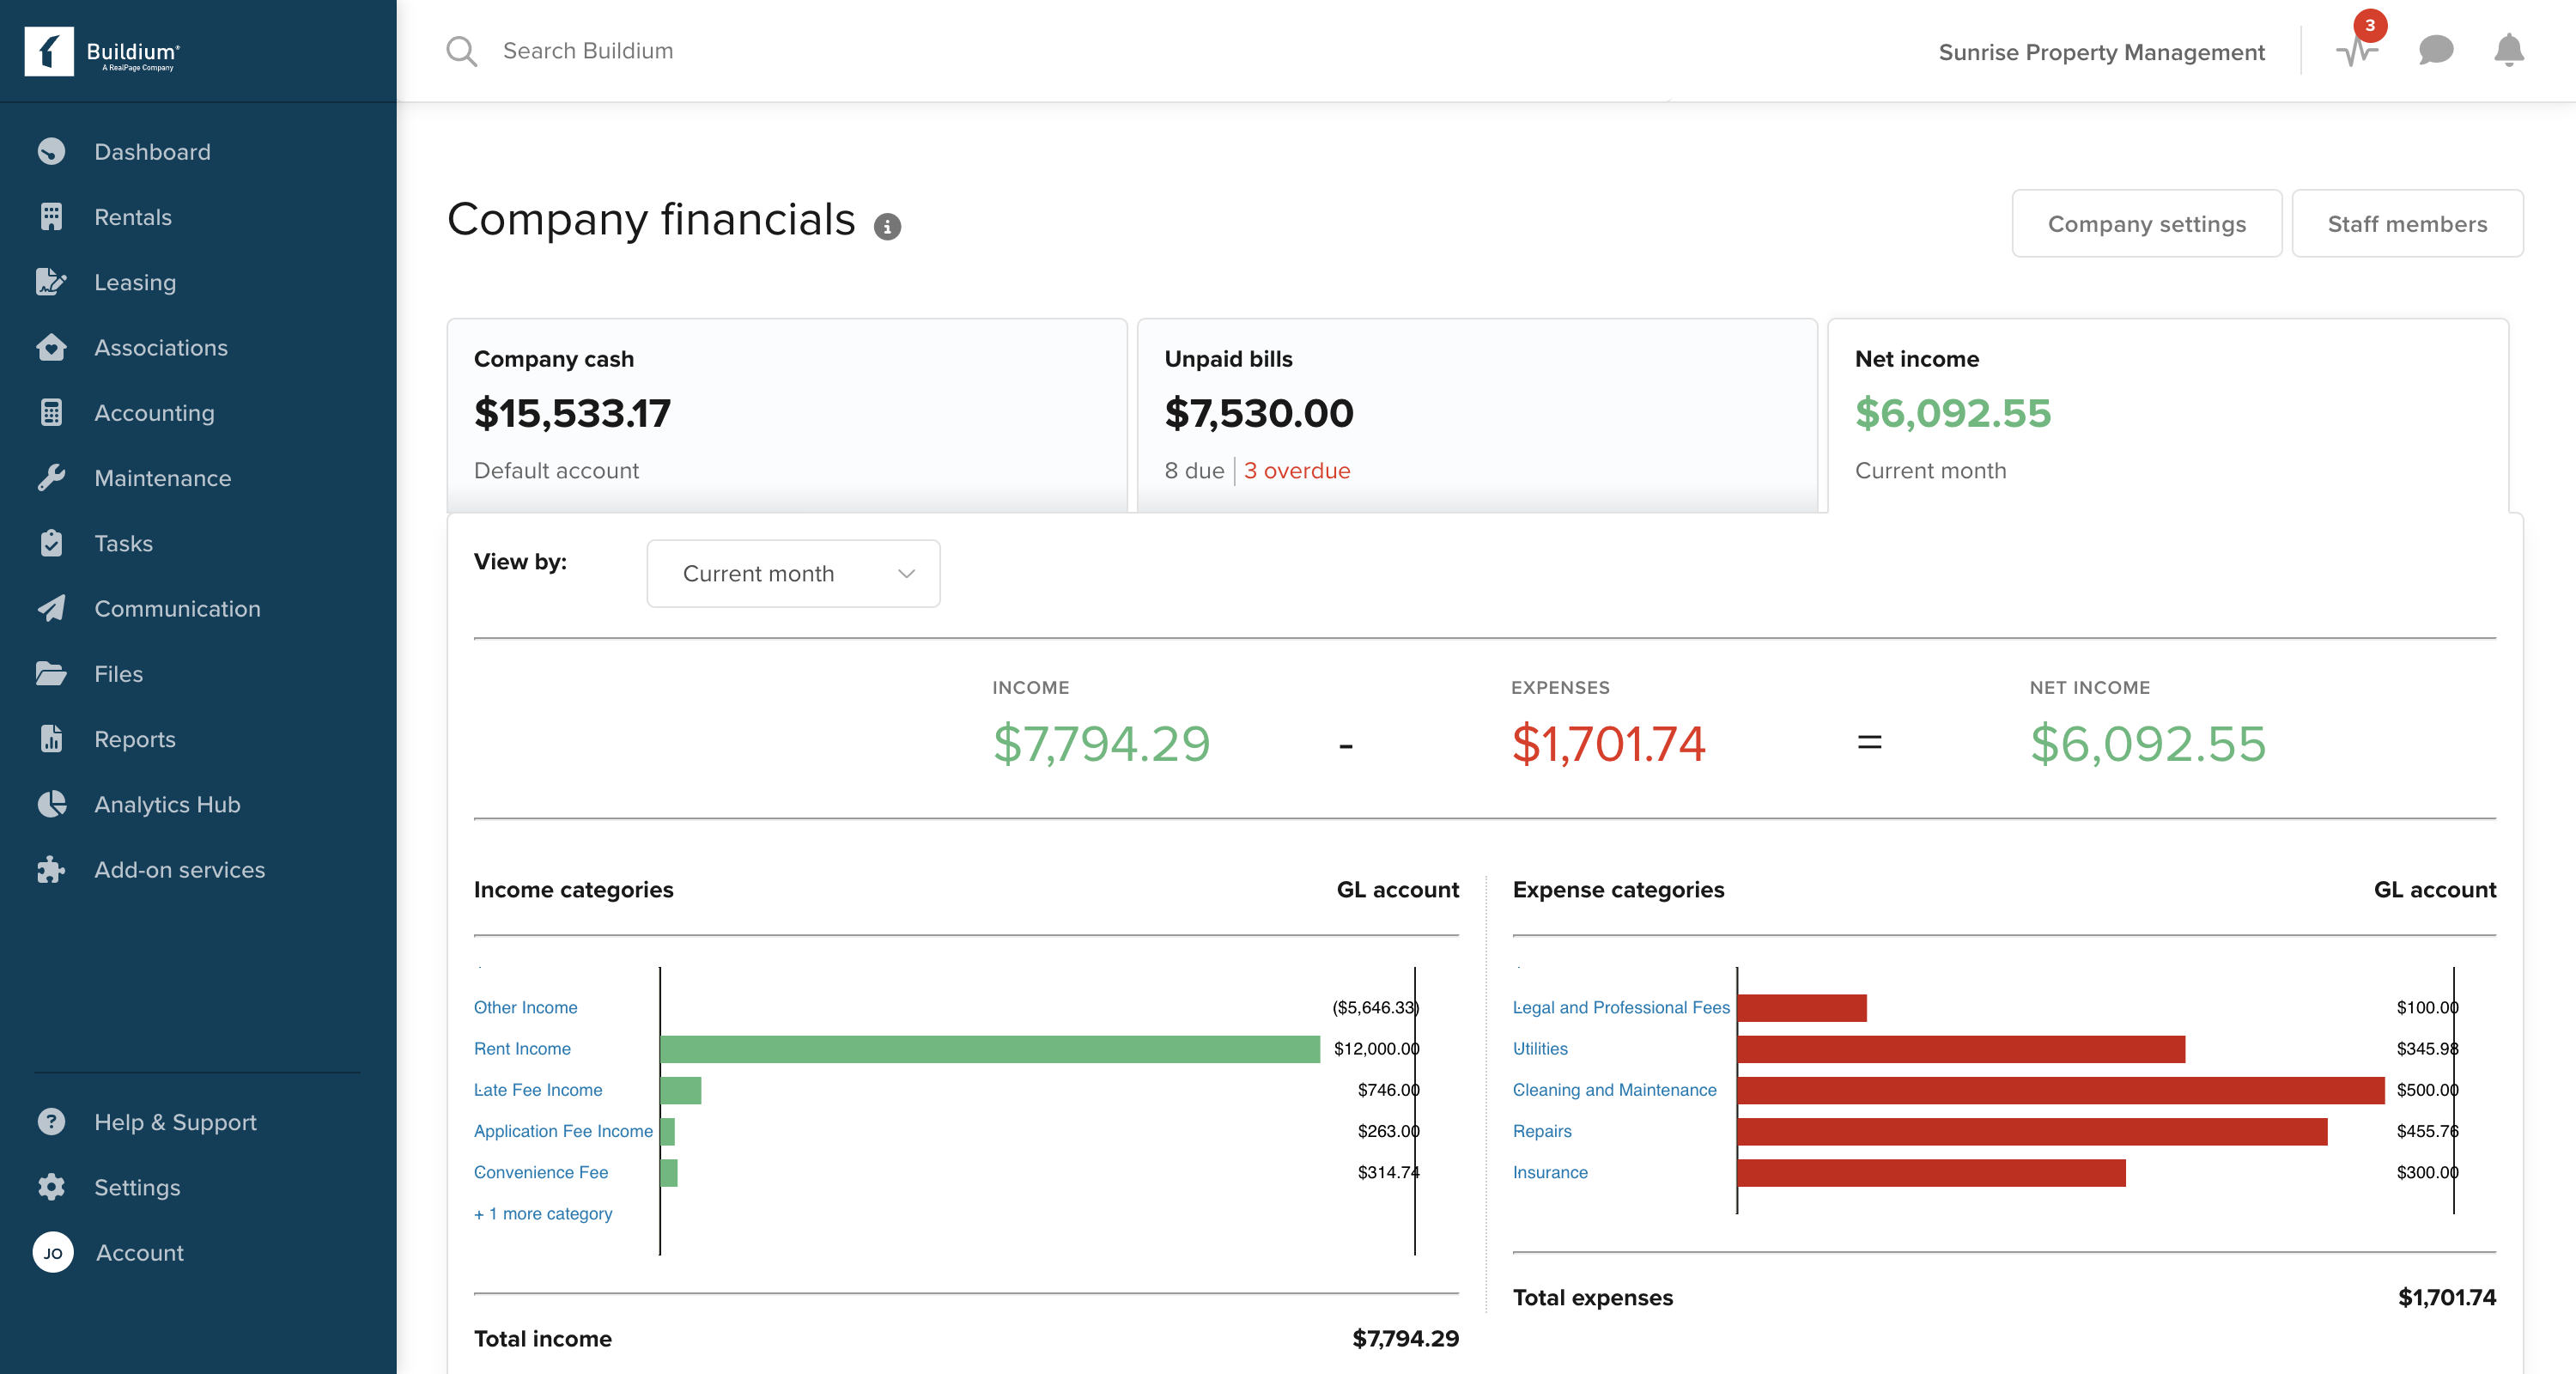Open Accounting in the sidebar menu
The height and width of the screenshot is (1374, 2576).
click(x=154, y=413)
